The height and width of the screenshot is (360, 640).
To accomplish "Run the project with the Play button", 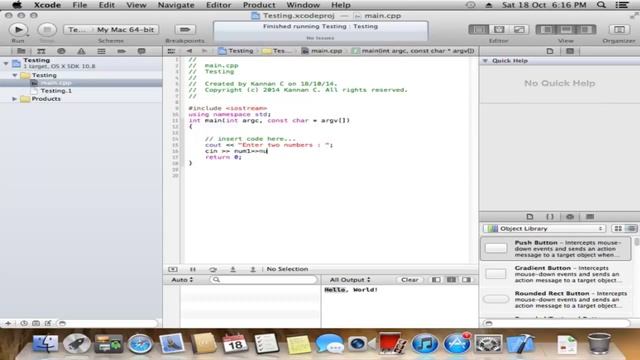I will pos(18,29).
